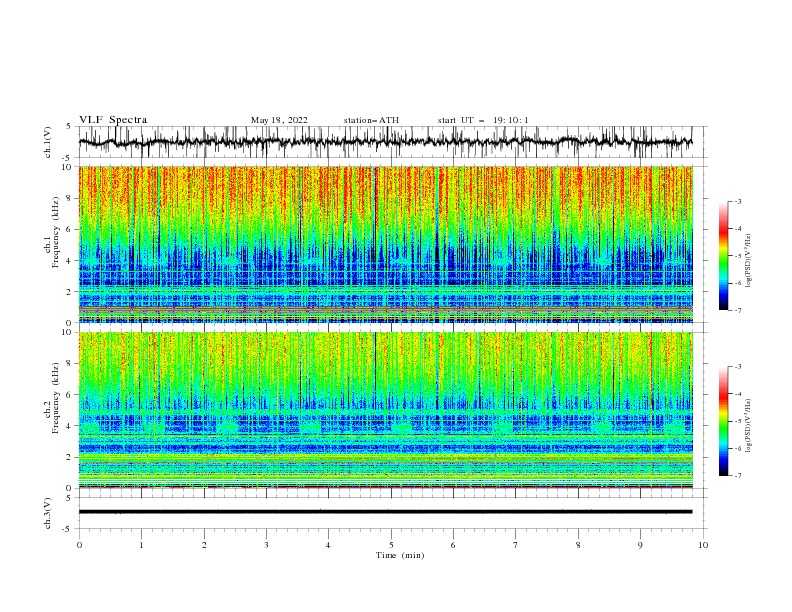Click the upper colorbar "log(PSD)(V²/Hz)" label
The image size is (792, 612).
point(749,261)
